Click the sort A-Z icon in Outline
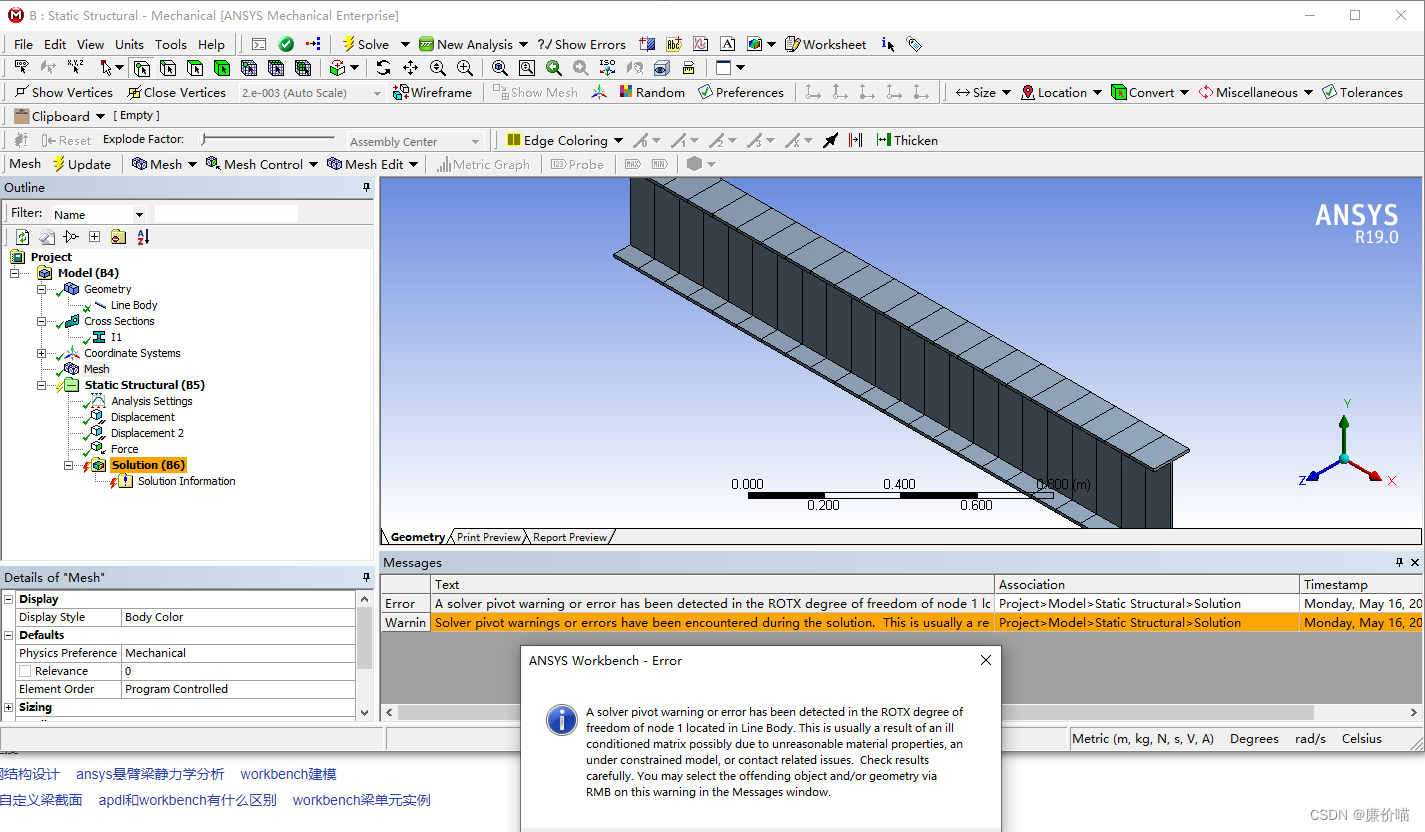 (143, 237)
